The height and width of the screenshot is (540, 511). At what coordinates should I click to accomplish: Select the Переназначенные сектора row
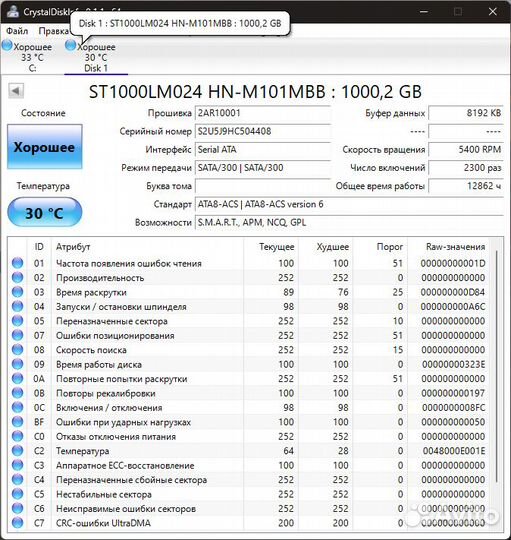point(249,321)
